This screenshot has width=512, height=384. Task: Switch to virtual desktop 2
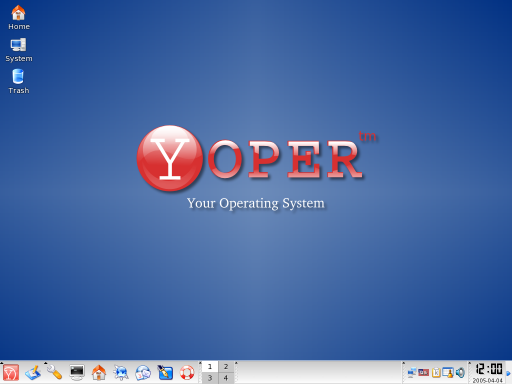click(226, 367)
